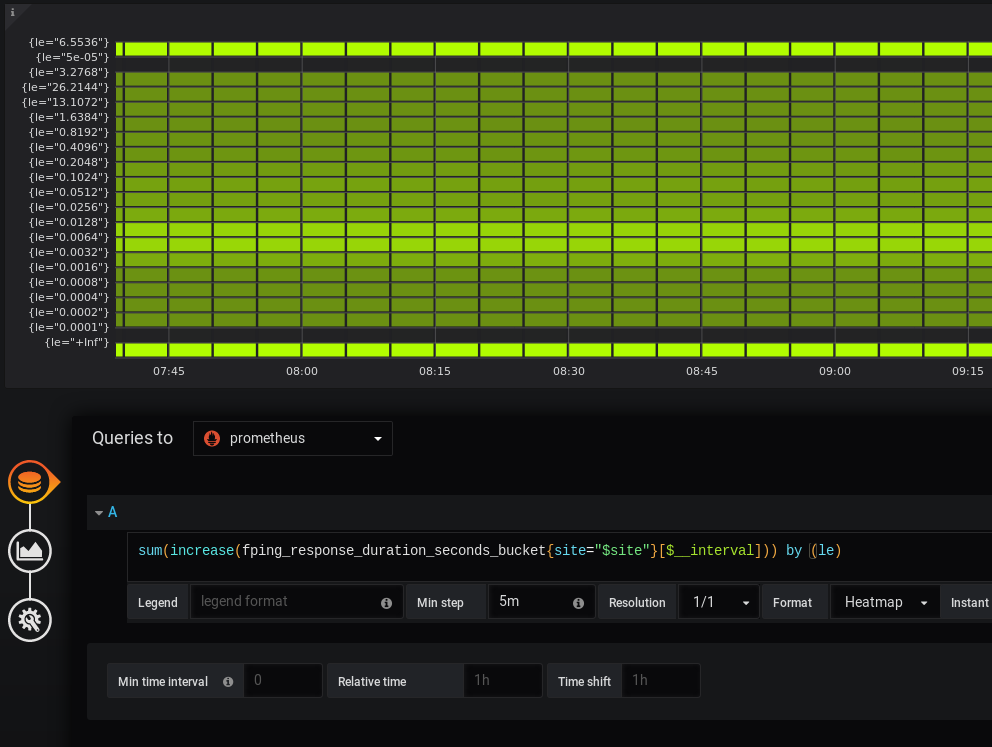Screen dimensions: 992x747
Task: Click the le="3.2768" series label
Action: pyautogui.click(x=69, y=72)
